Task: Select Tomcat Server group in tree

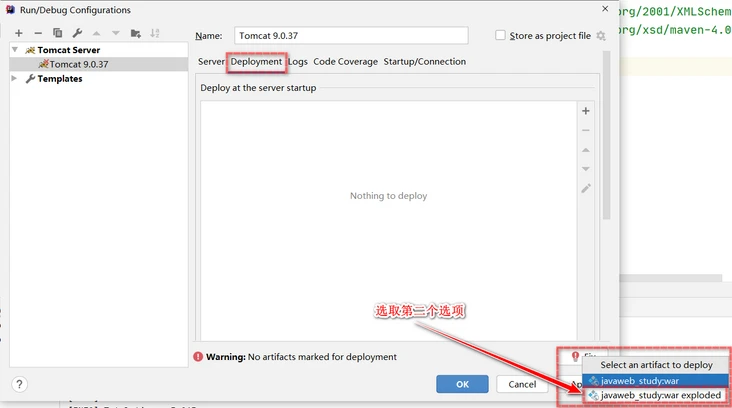Action: 69,50
